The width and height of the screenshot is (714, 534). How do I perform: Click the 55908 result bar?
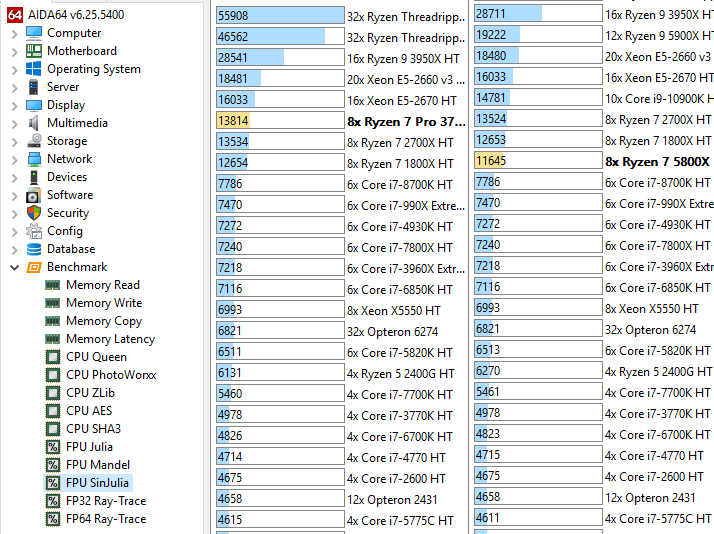280,15
